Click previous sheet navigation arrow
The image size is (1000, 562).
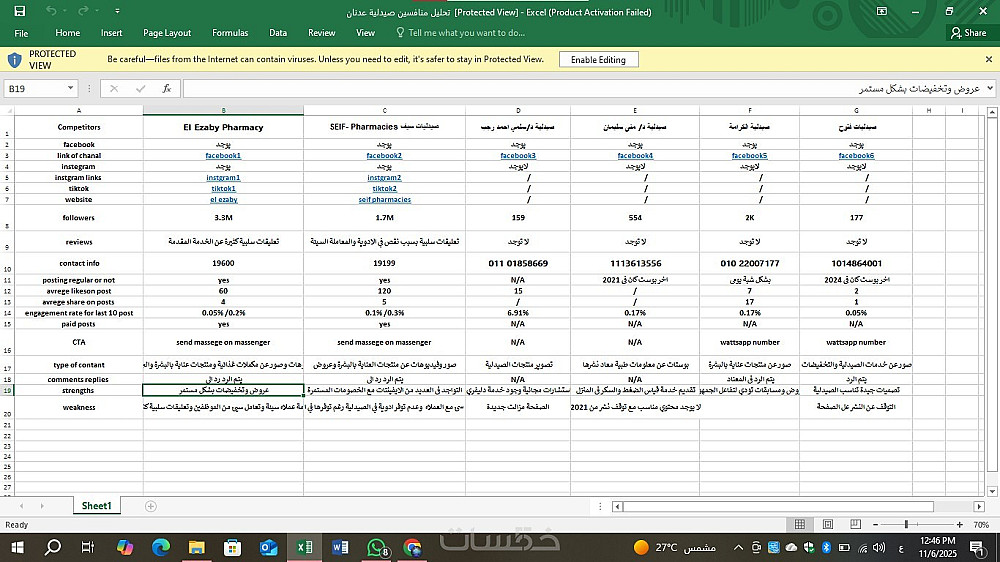21,506
